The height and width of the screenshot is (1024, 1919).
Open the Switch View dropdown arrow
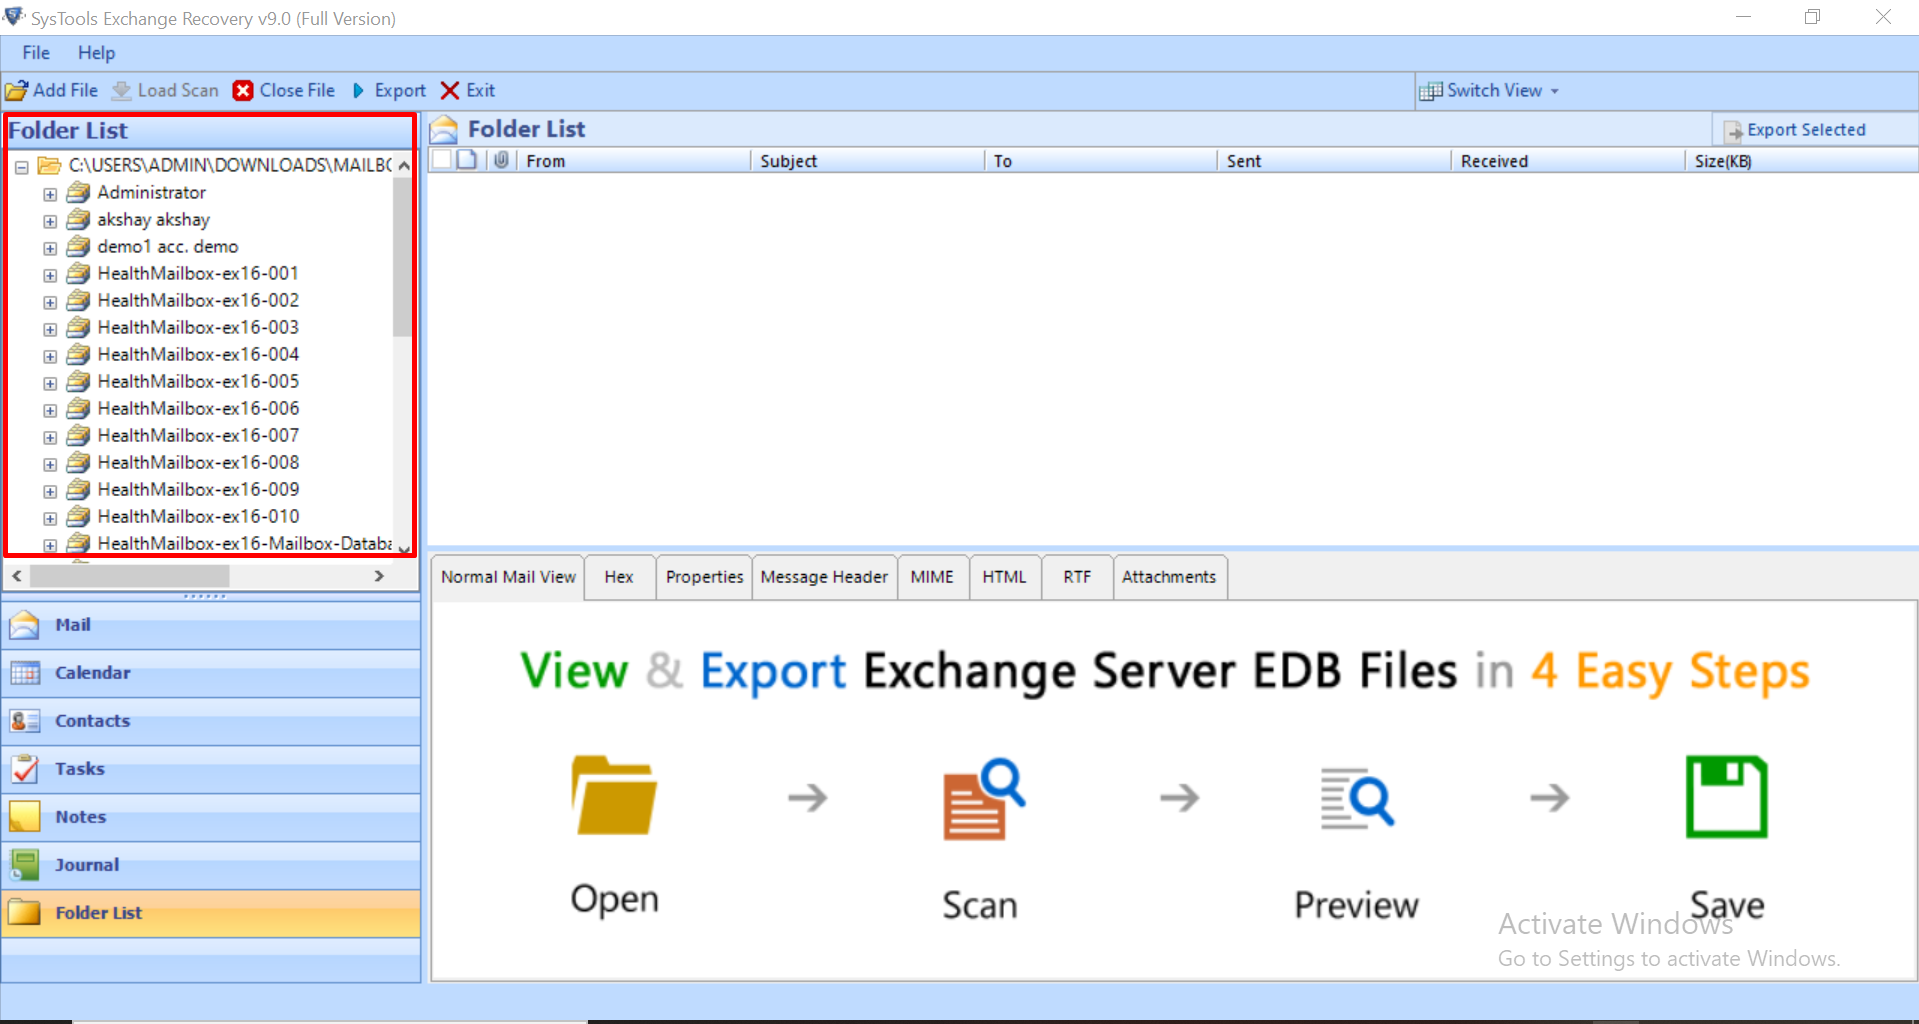(x=1555, y=91)
